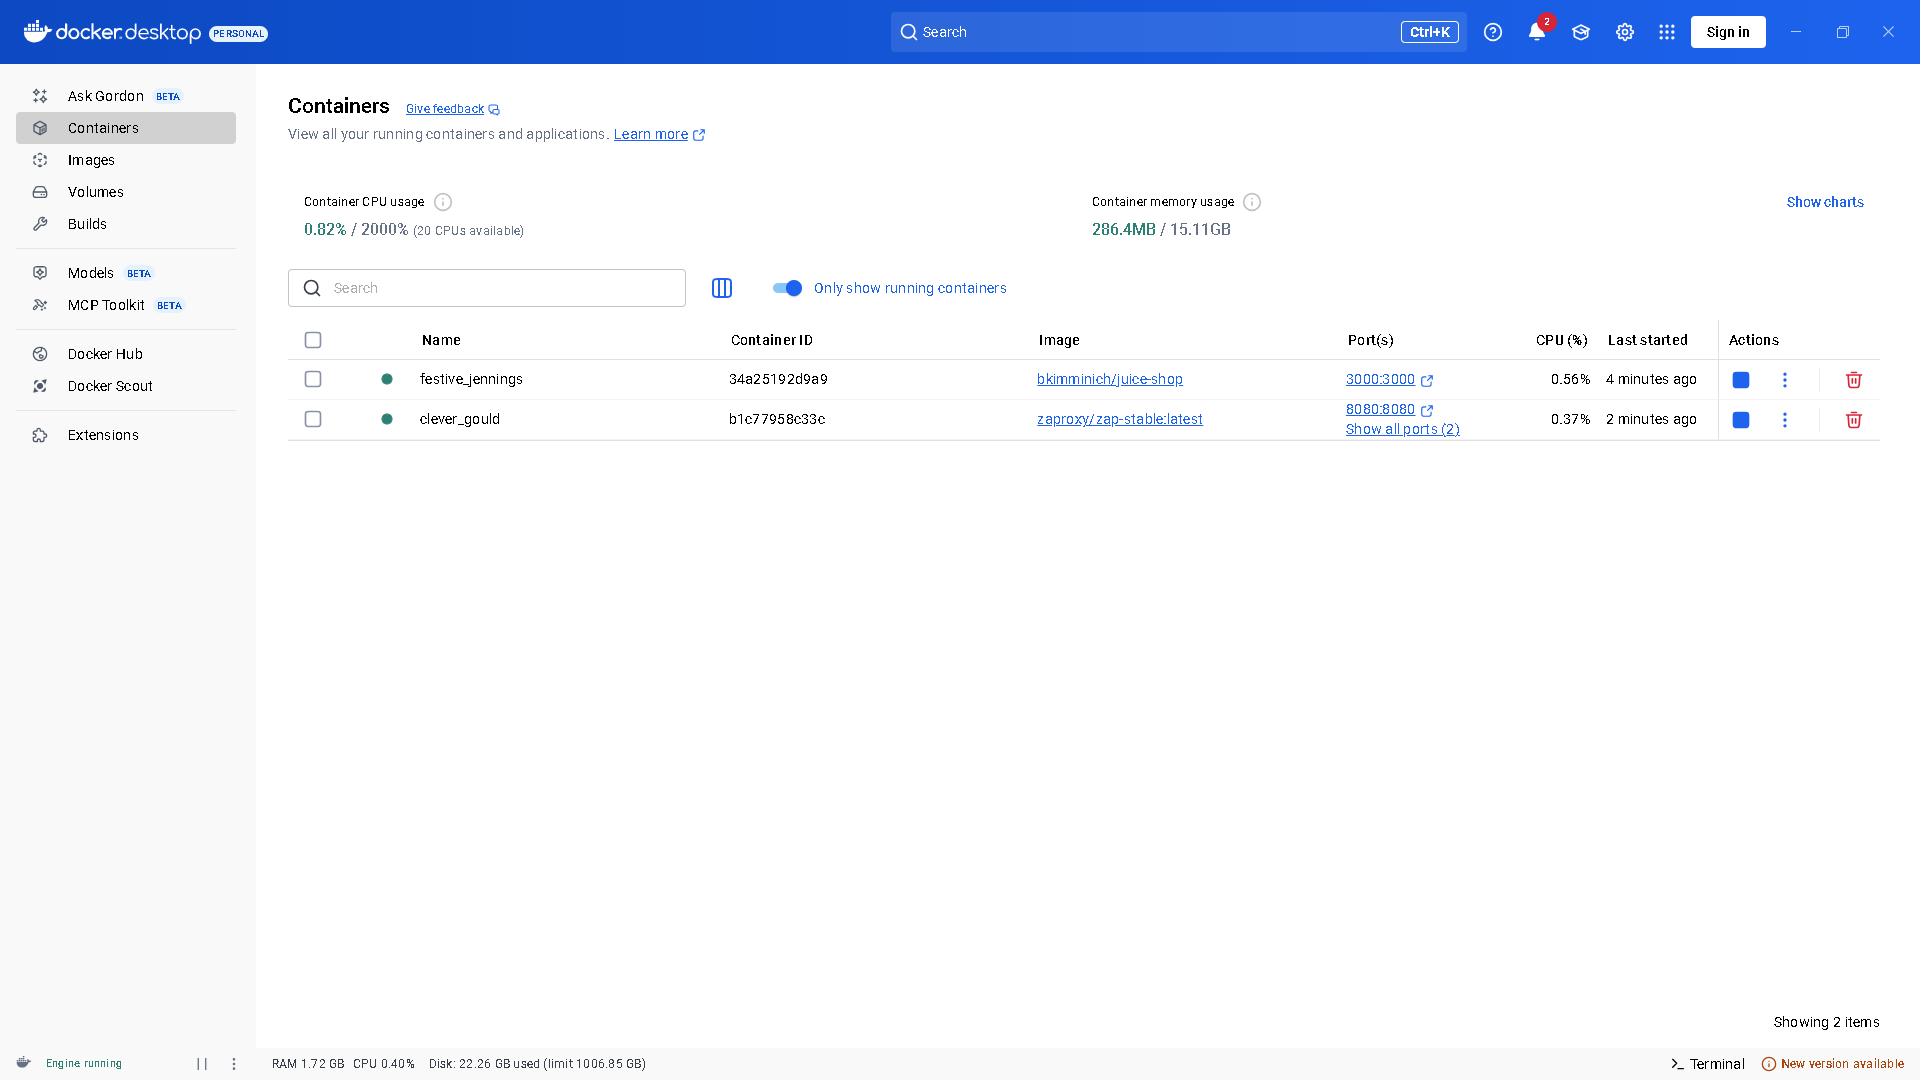Expand Show all ports (2)
This screenshot has height=1080, width=1920.
(1402, 429)
